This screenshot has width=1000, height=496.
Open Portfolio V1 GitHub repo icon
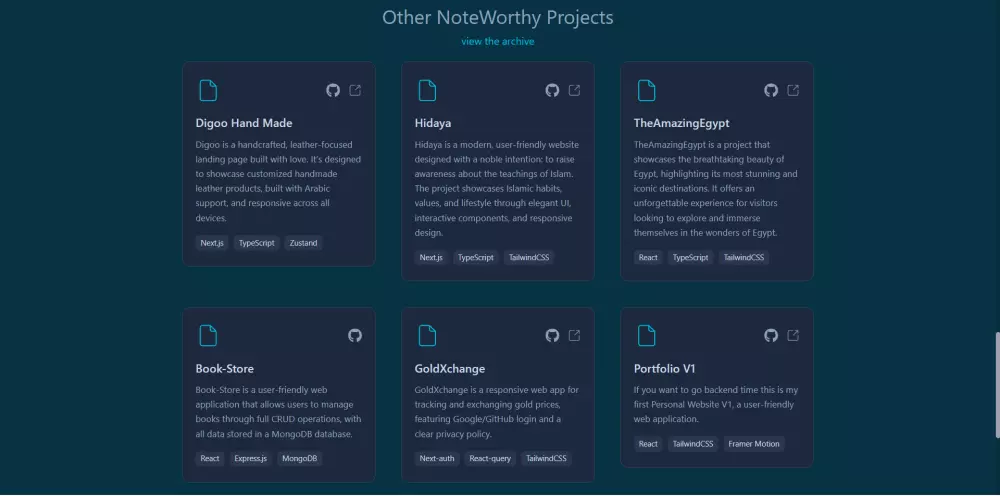point(771,336)
